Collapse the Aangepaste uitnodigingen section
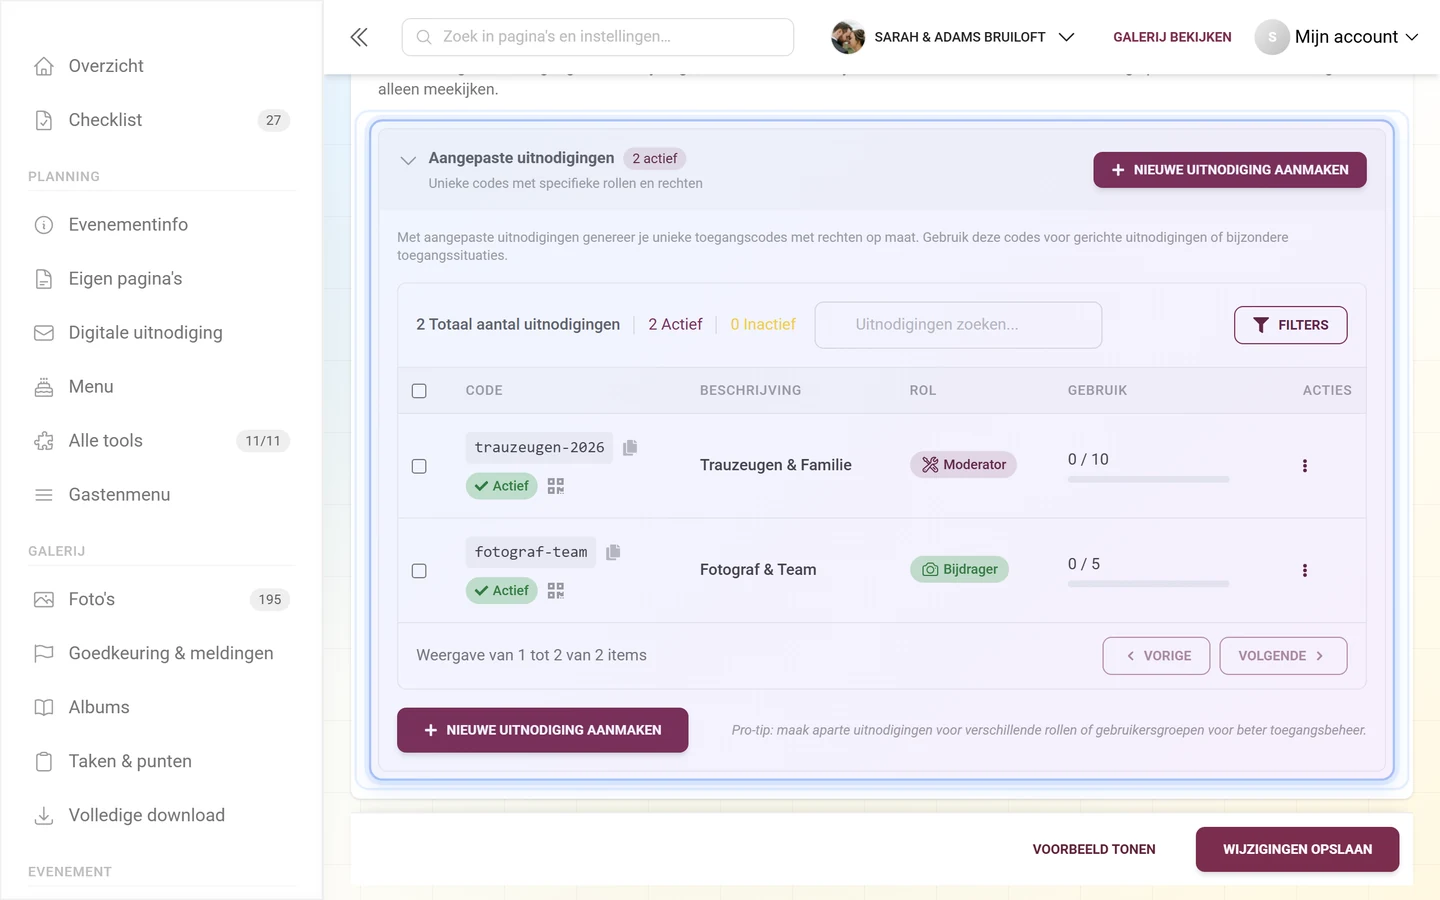 click(x=408, y=160)
